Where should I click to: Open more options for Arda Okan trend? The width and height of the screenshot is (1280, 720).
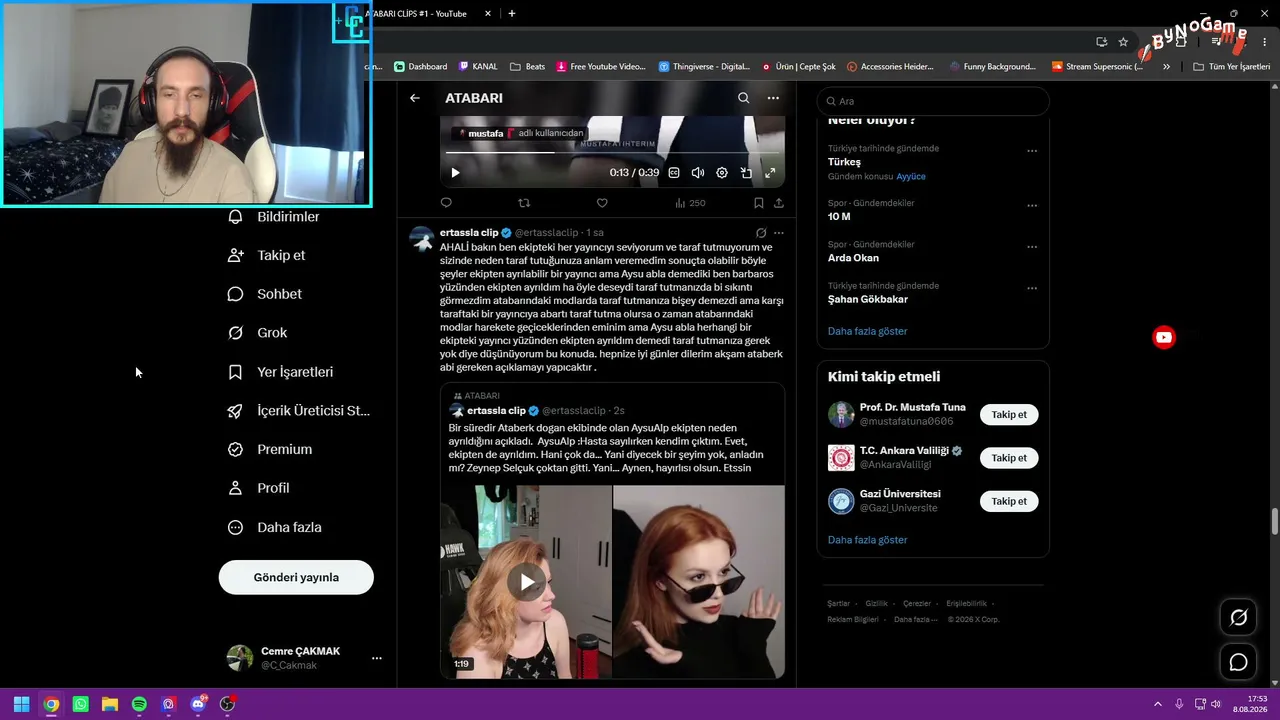1032,246
